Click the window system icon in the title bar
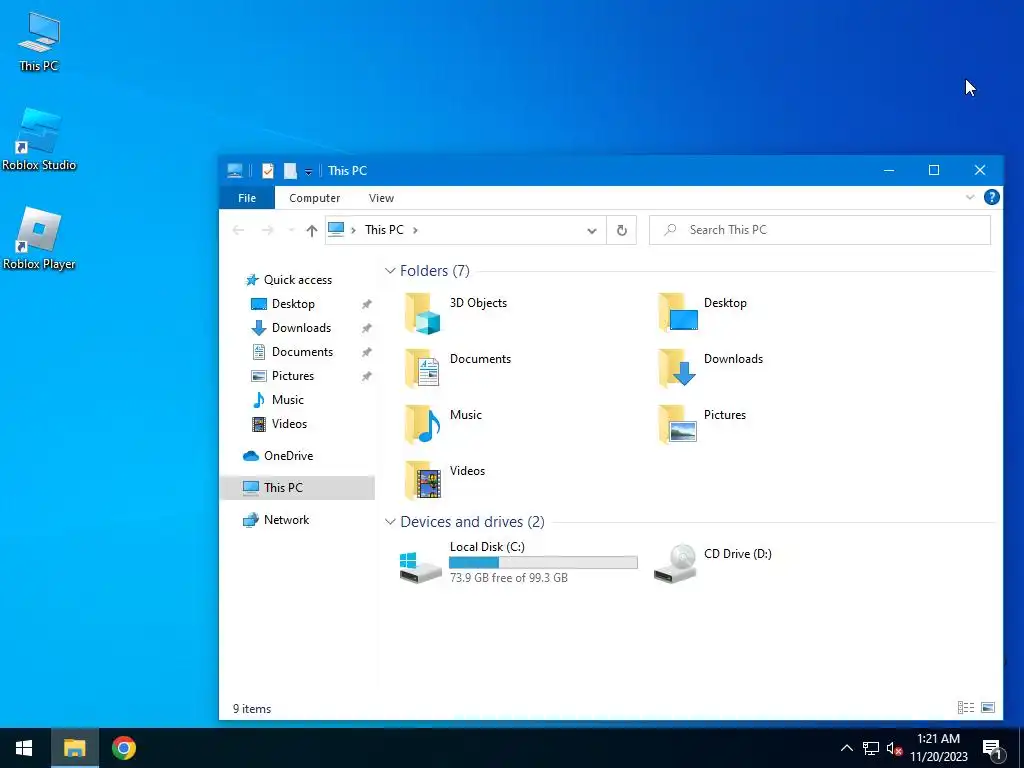This screenshot has width=1024, height=768. pos(235,170)
